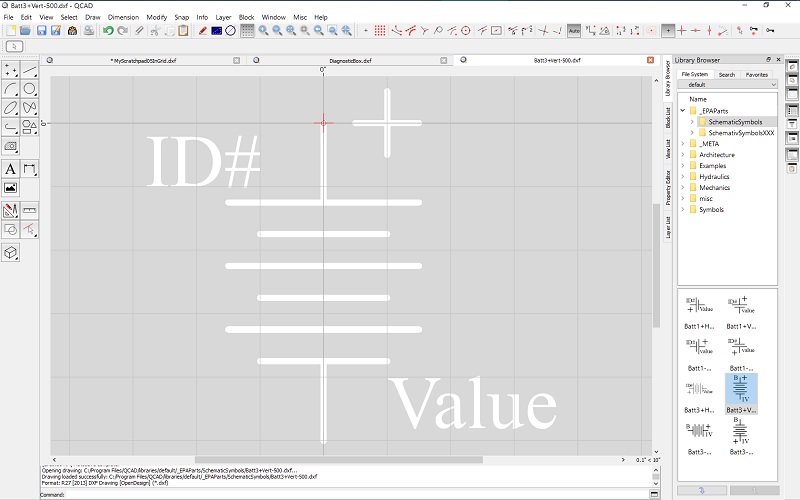The height and width of the screenshot is (500, 800).
Task: Open the Block tools
Action: pos(11,229)
